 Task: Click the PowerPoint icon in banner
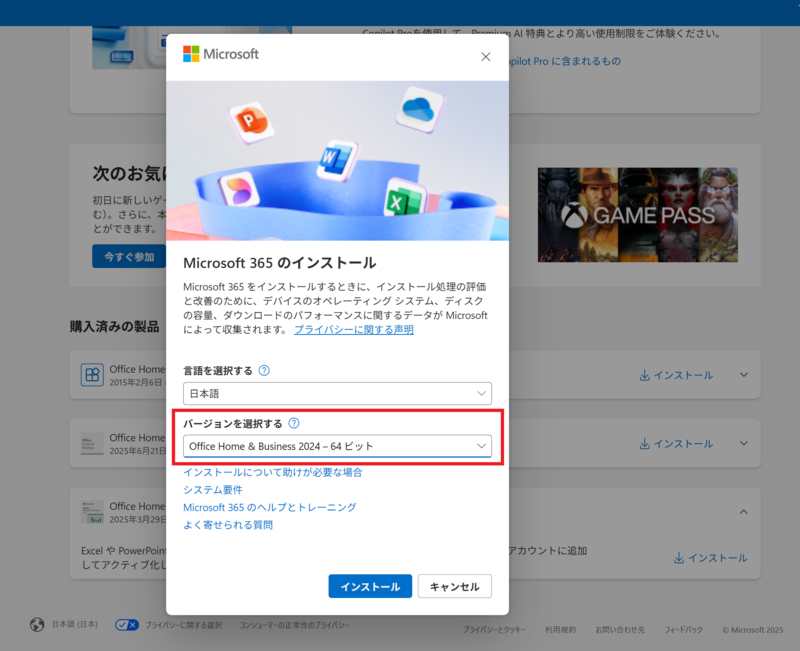click(249, 122)
